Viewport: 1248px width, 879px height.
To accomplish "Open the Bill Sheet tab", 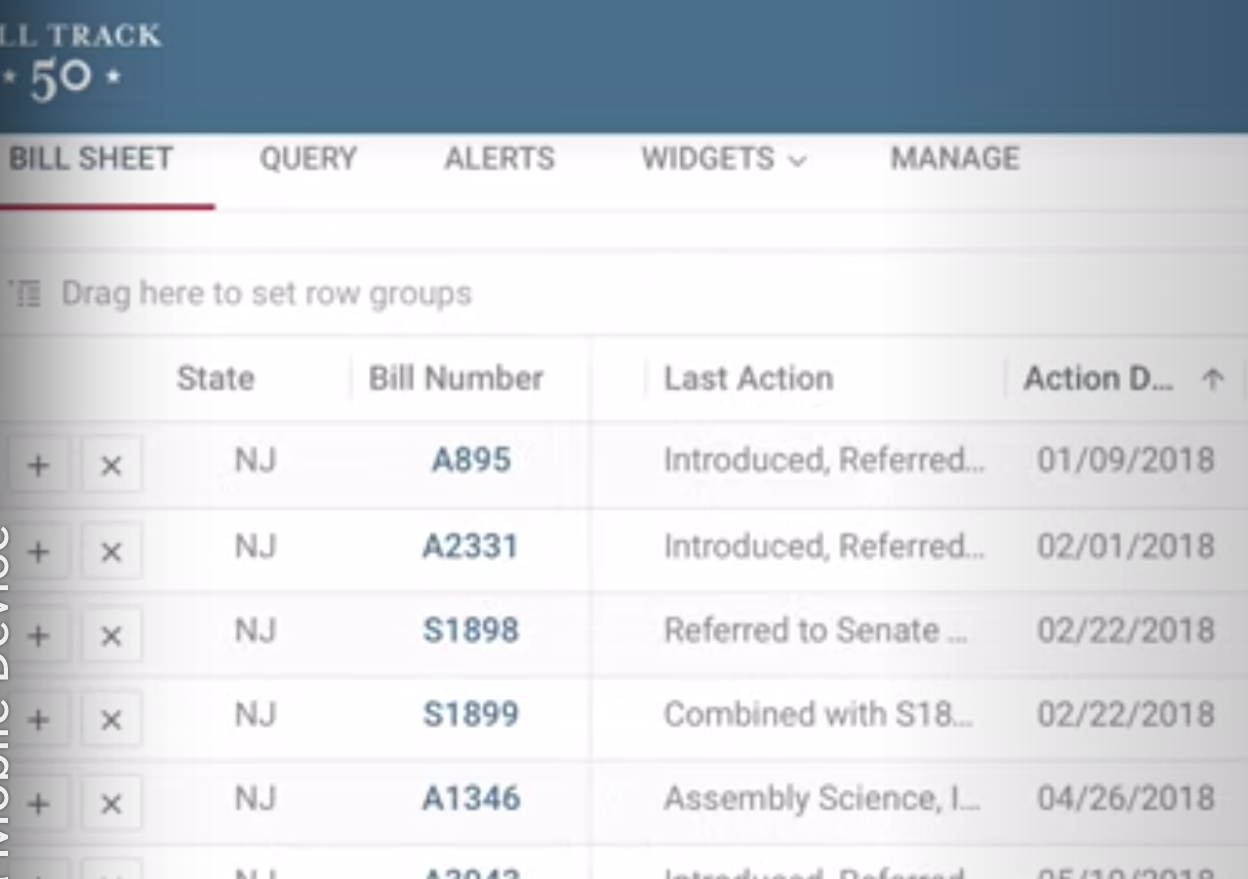I will tap(91, 159).
